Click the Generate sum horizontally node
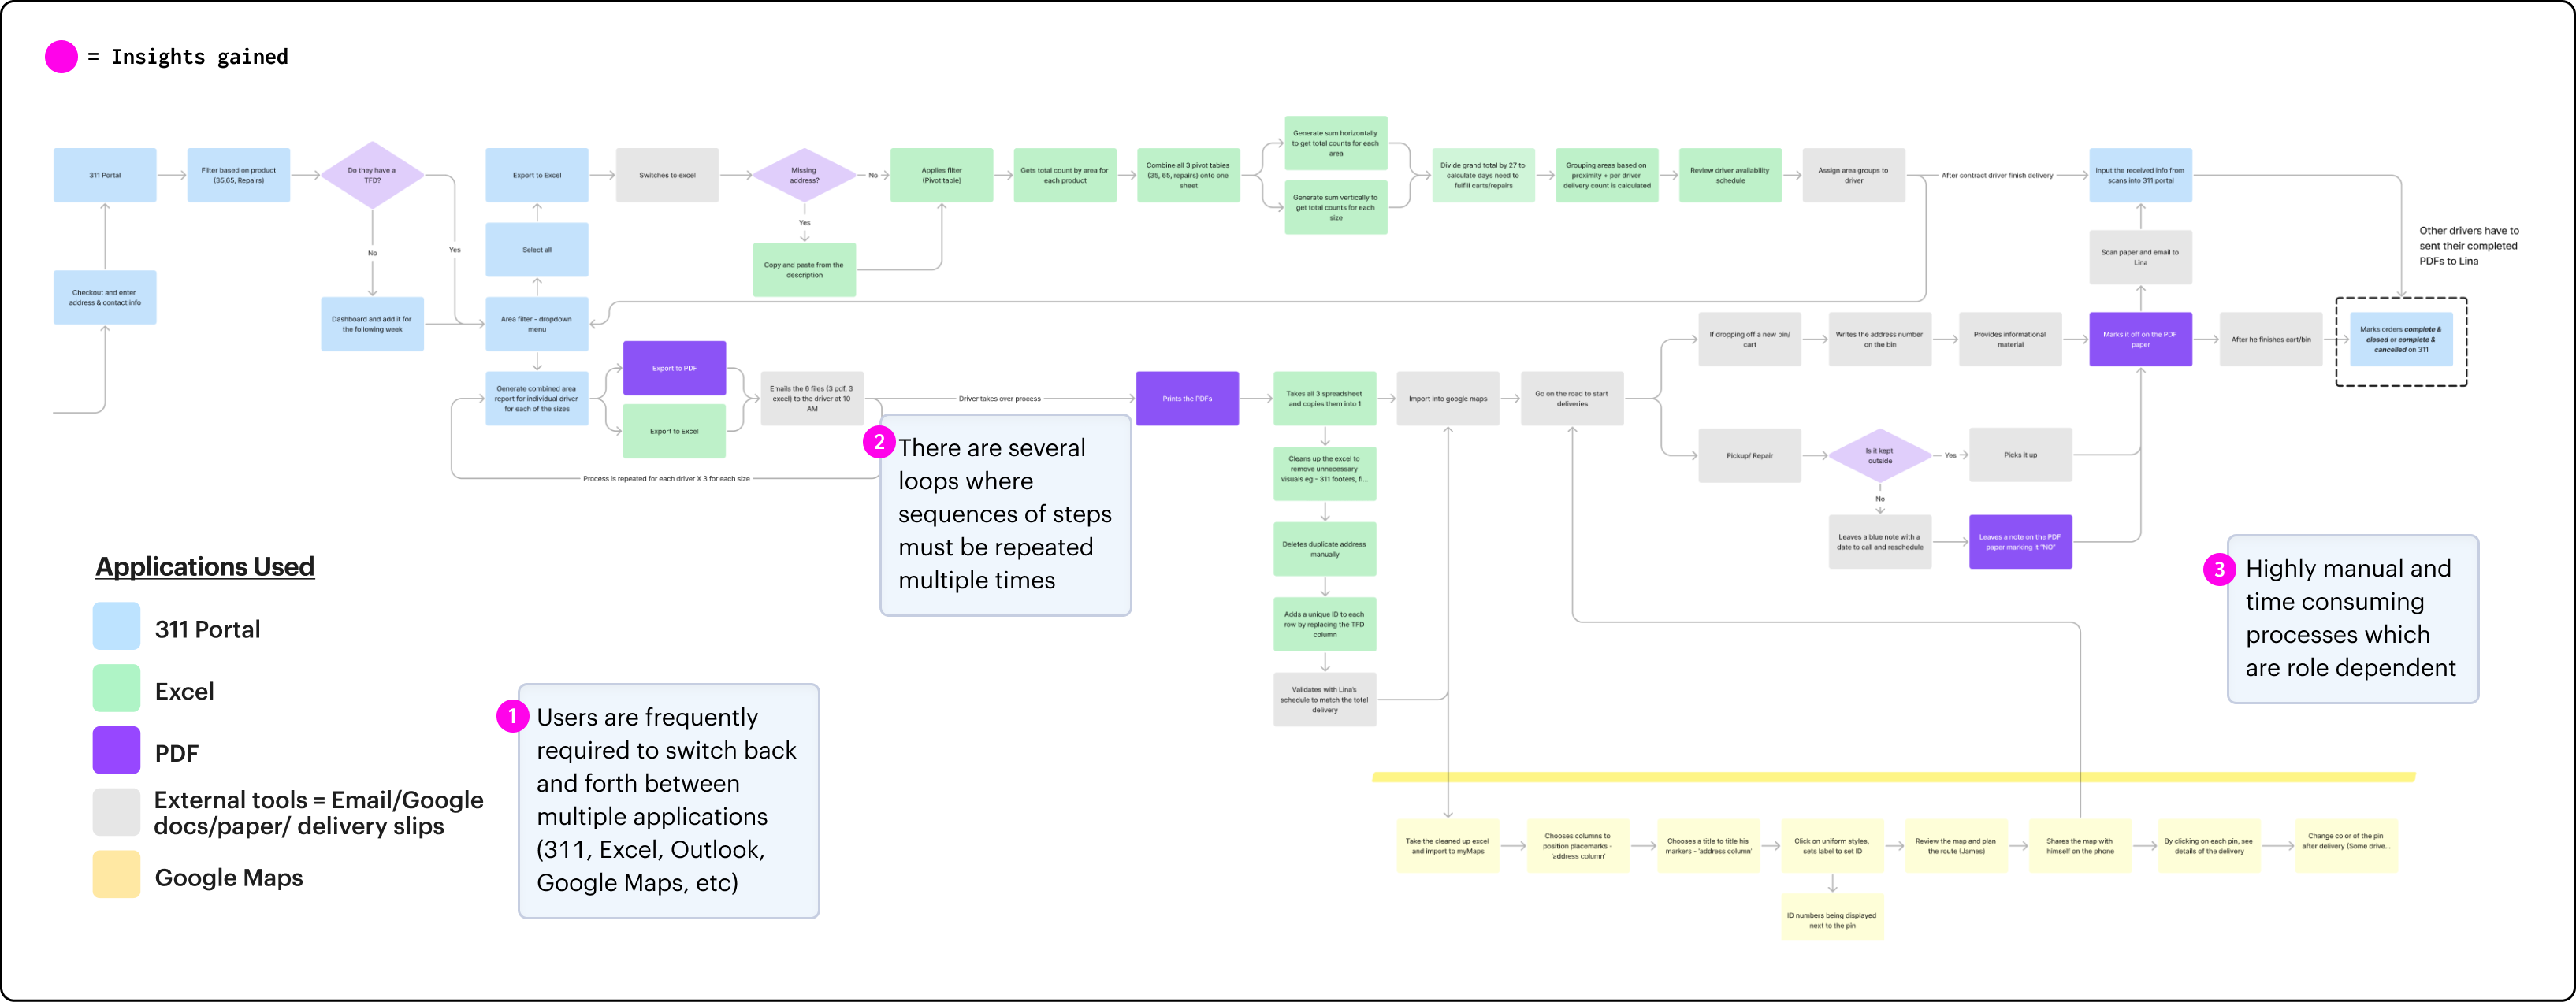 coord(1335,143)
